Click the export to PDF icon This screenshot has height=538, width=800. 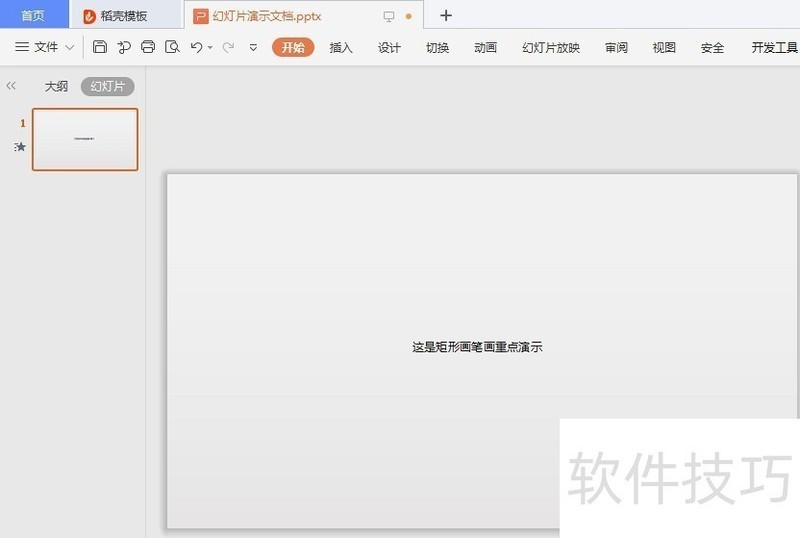coord(124,47)
